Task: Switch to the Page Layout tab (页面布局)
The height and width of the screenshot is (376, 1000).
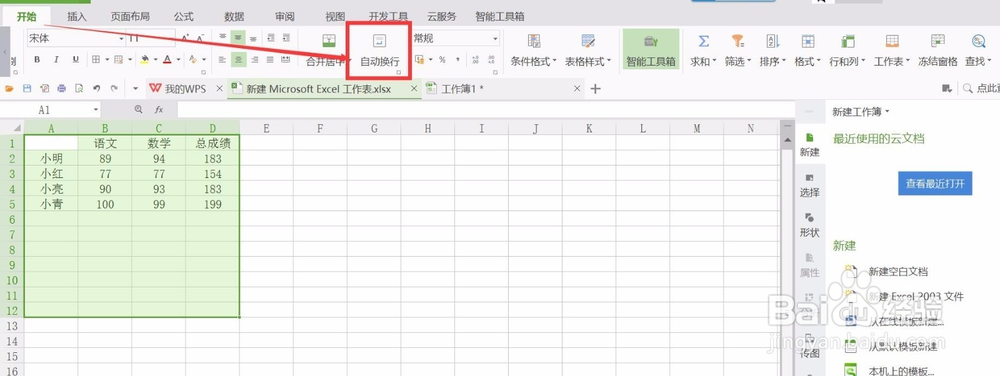Action: click(x=130, y=17)
